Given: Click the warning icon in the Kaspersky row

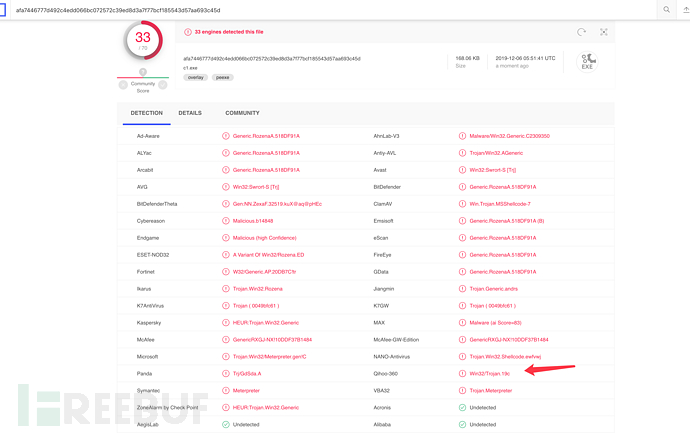Looking at the screenshot, I should [x=226, y=323].
